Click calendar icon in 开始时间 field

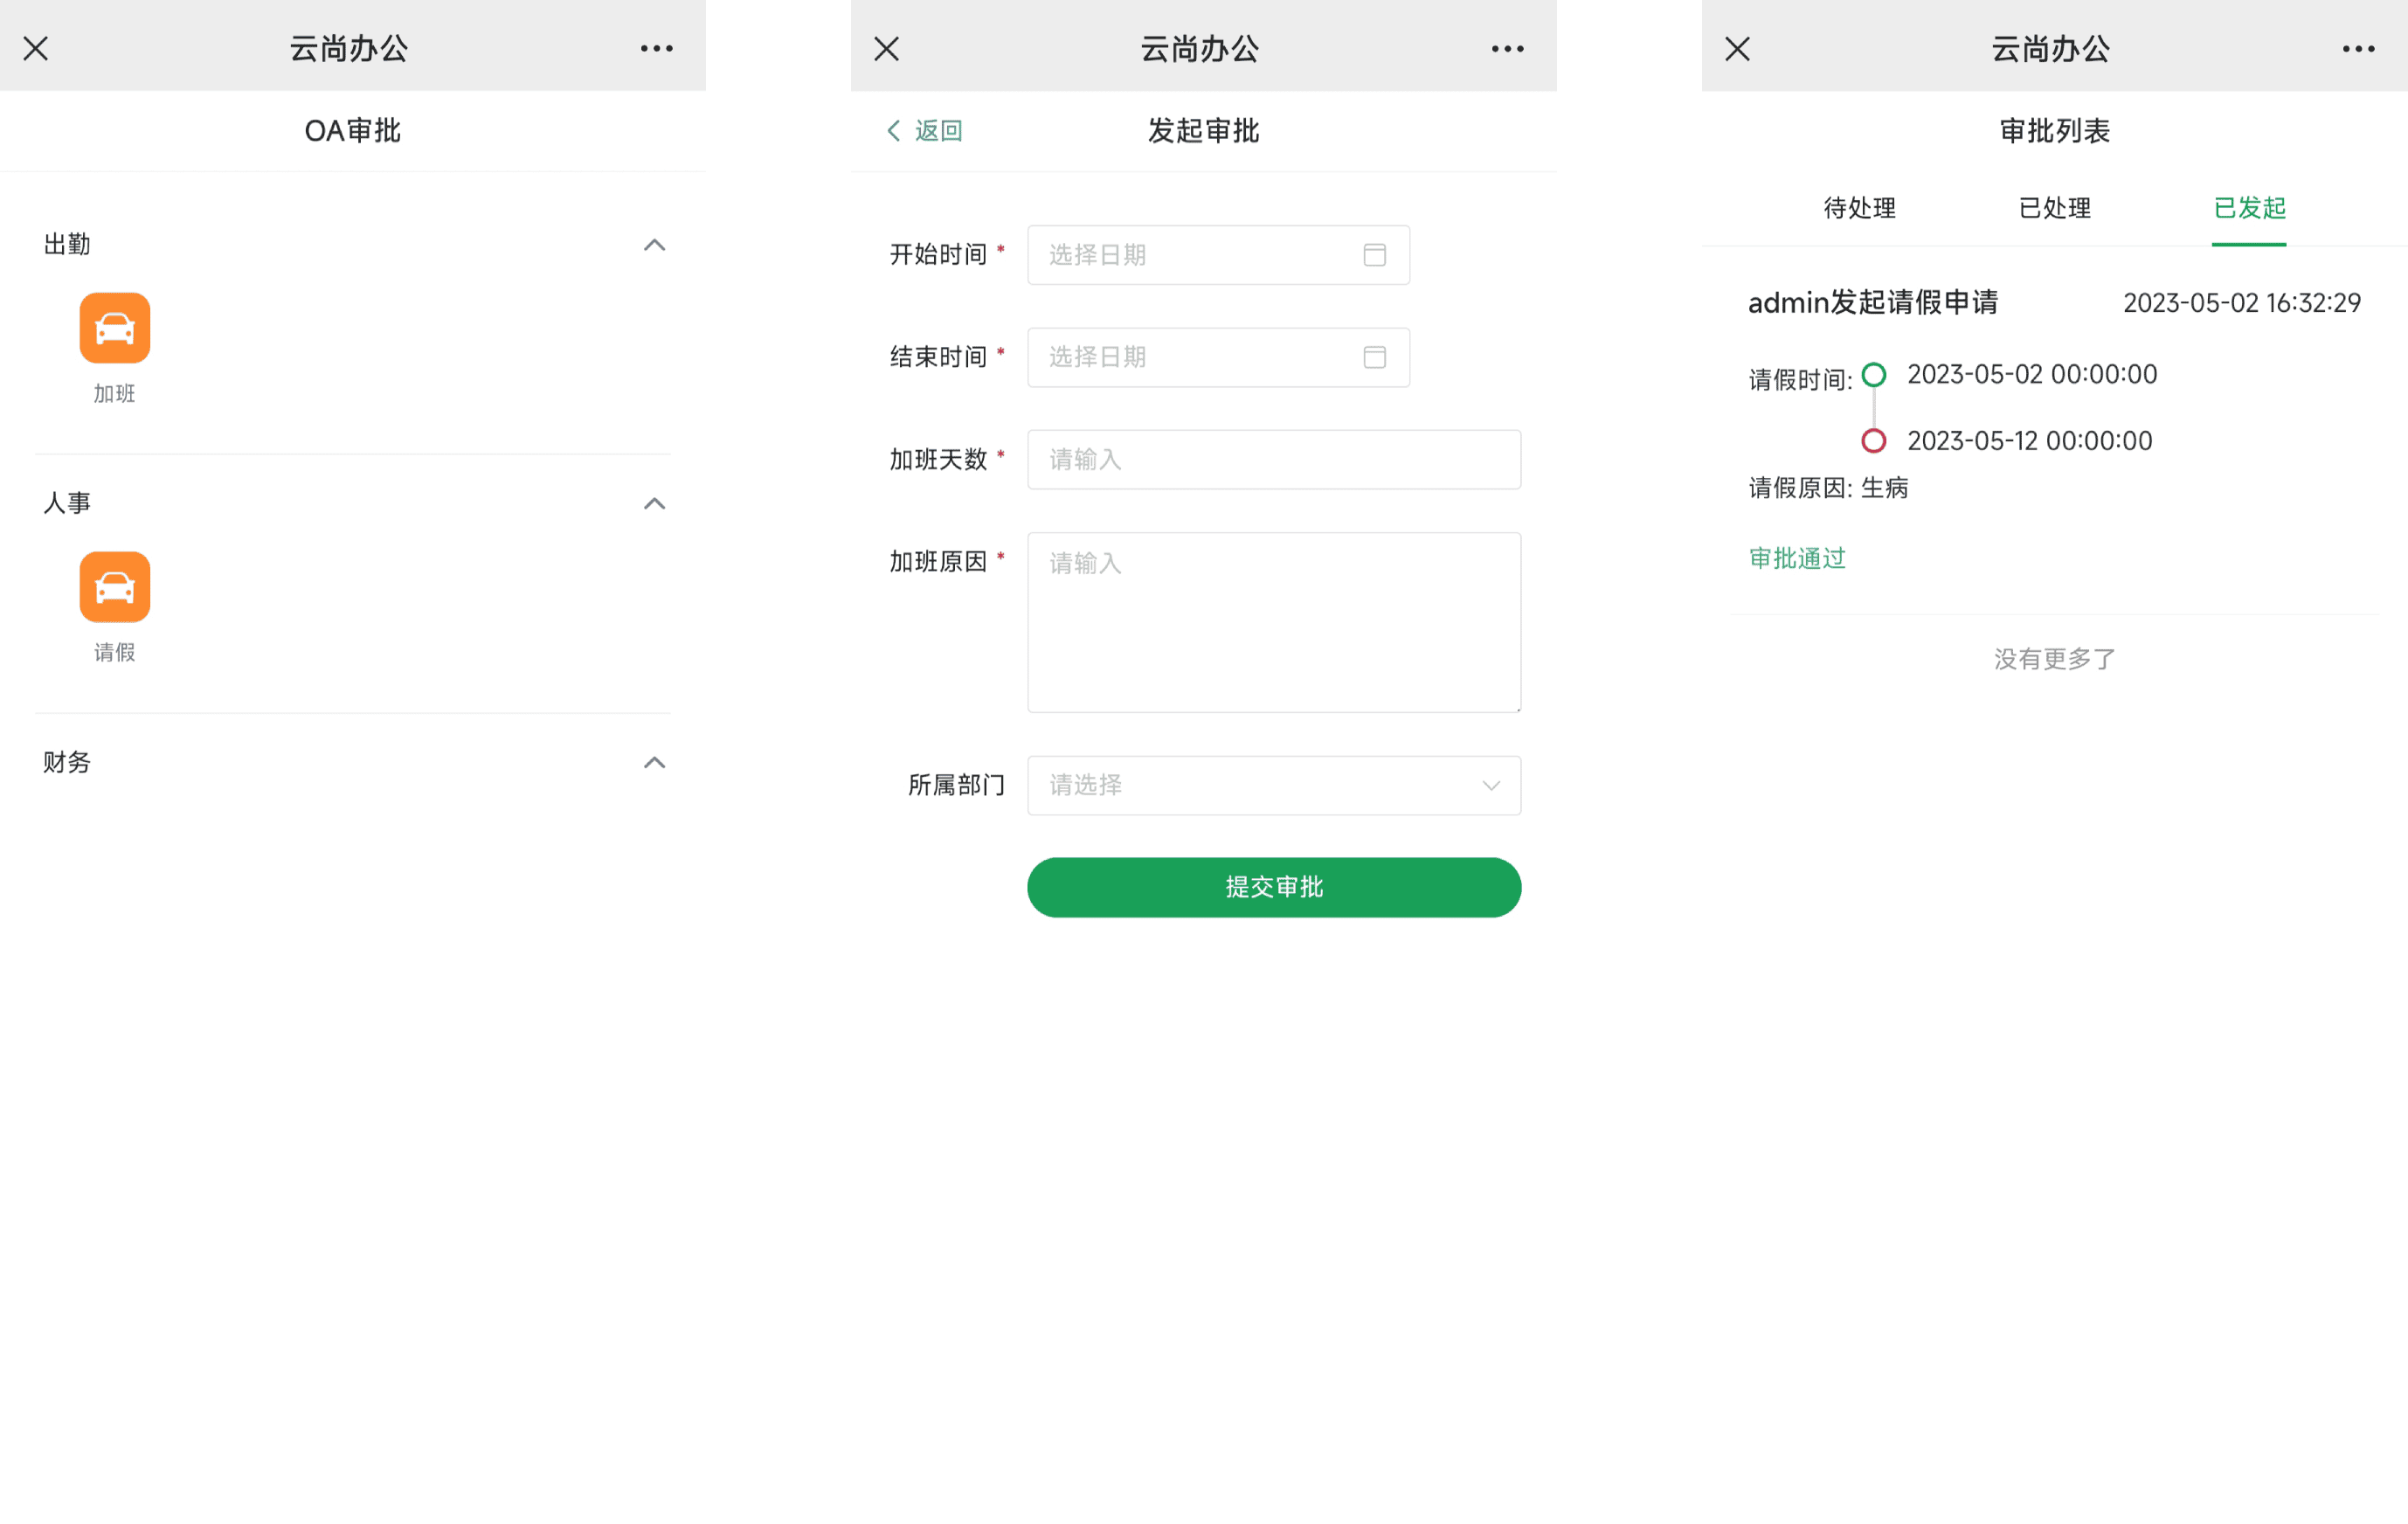(1374, 255)
